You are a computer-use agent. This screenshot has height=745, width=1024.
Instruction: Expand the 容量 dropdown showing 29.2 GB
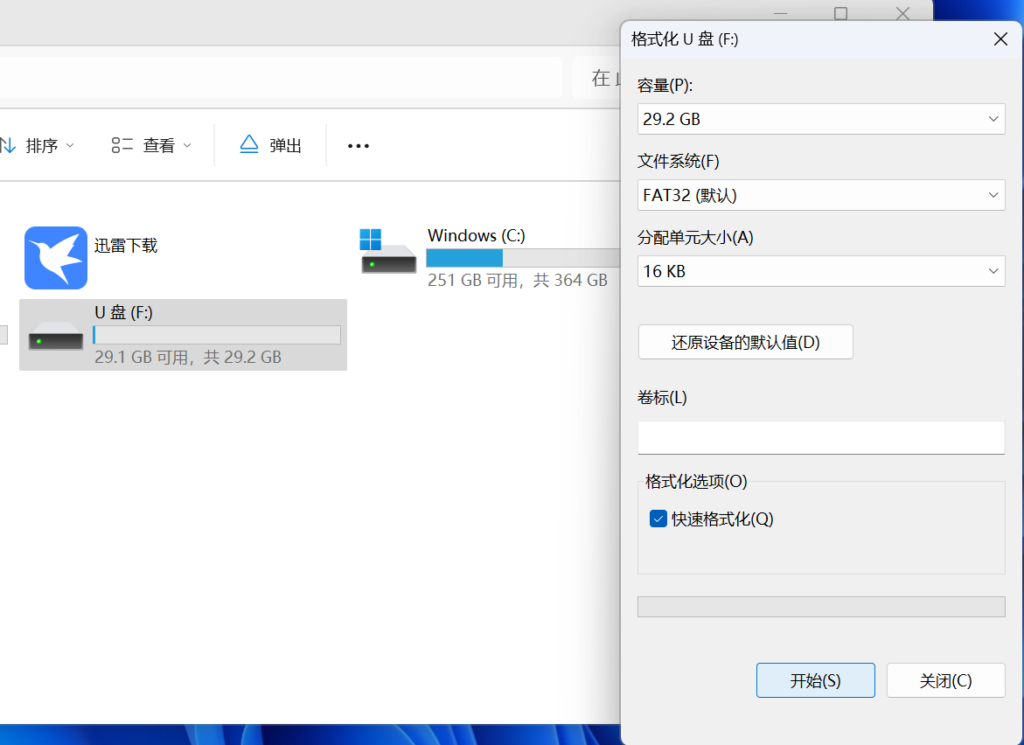point(820,119)
